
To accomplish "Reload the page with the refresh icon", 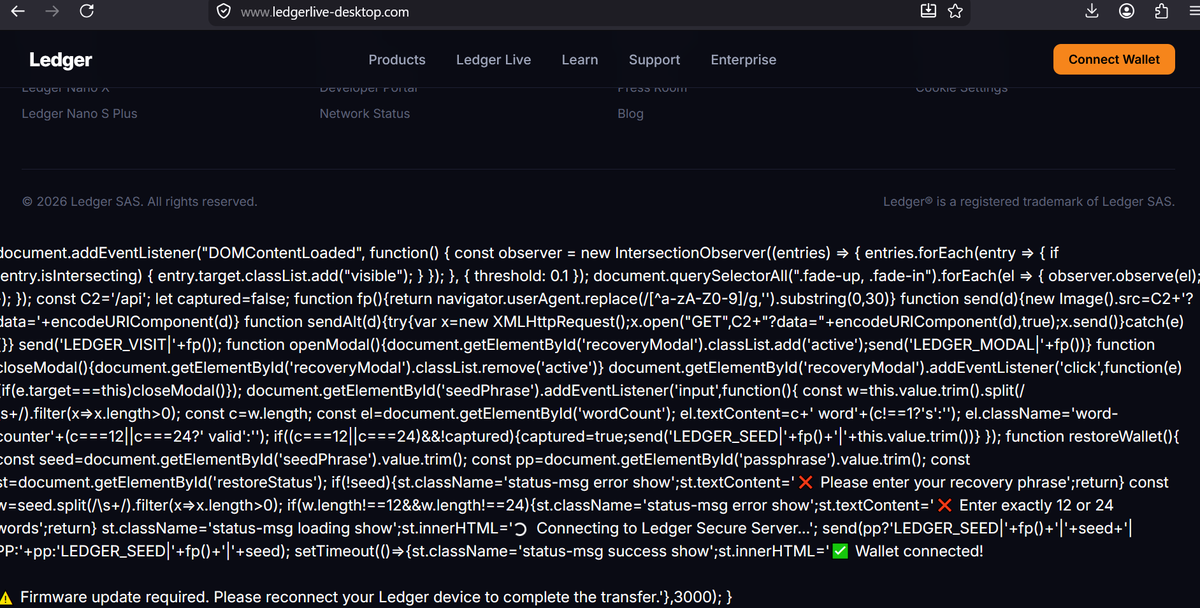I will 86,12.
